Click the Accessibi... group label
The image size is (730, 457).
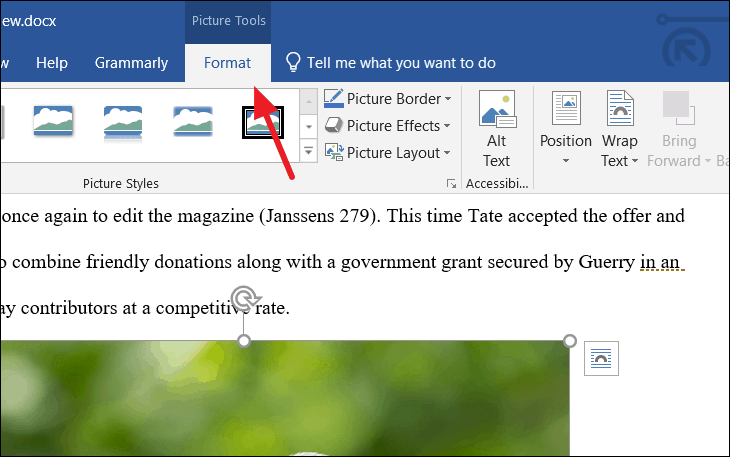coord(497,184)
